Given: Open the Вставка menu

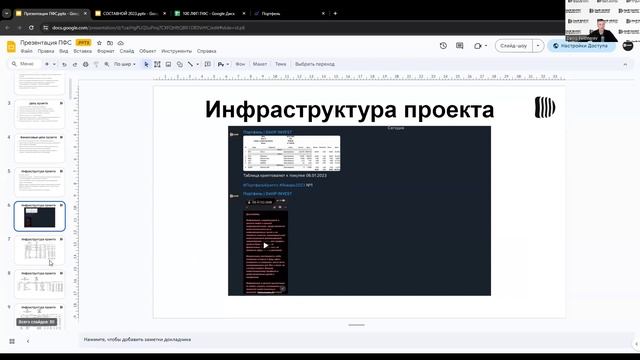Looking at the screenshot, I should [82, 51].
